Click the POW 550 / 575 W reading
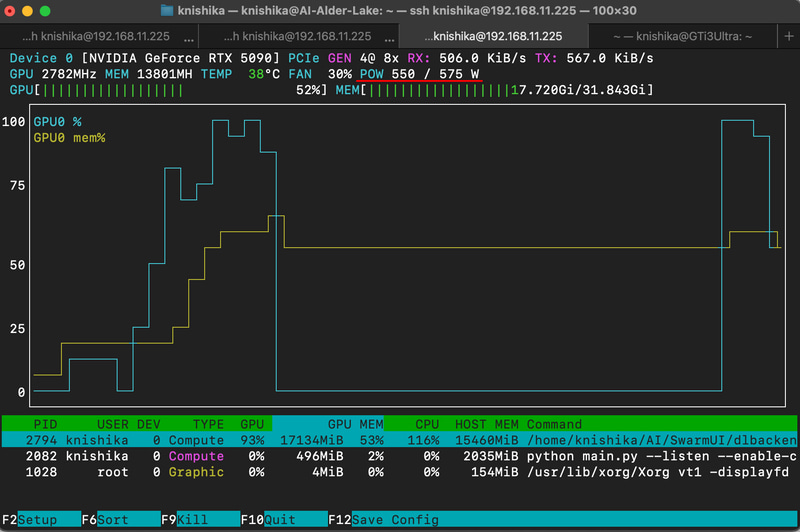The height and width of the screenshot is (532, 800). click(419, 74)
